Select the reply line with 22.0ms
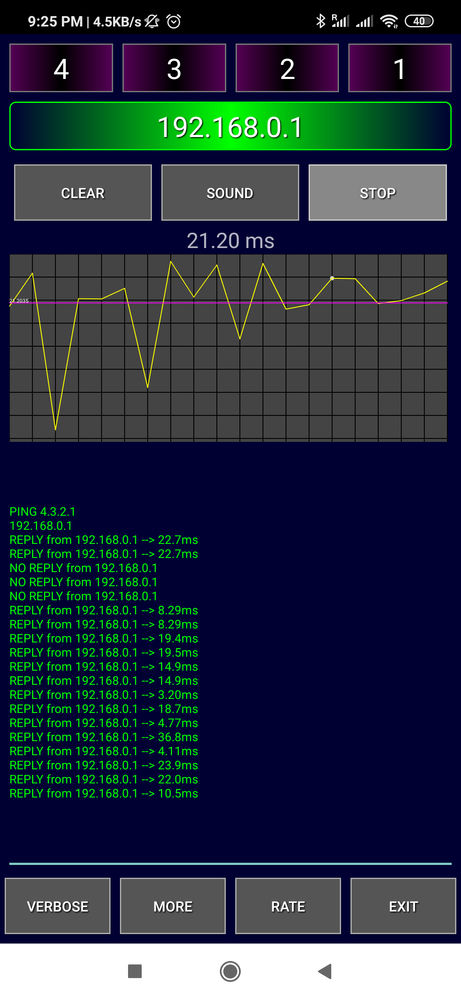This screenshot has width=461, height=999. (x=104, y=780)
